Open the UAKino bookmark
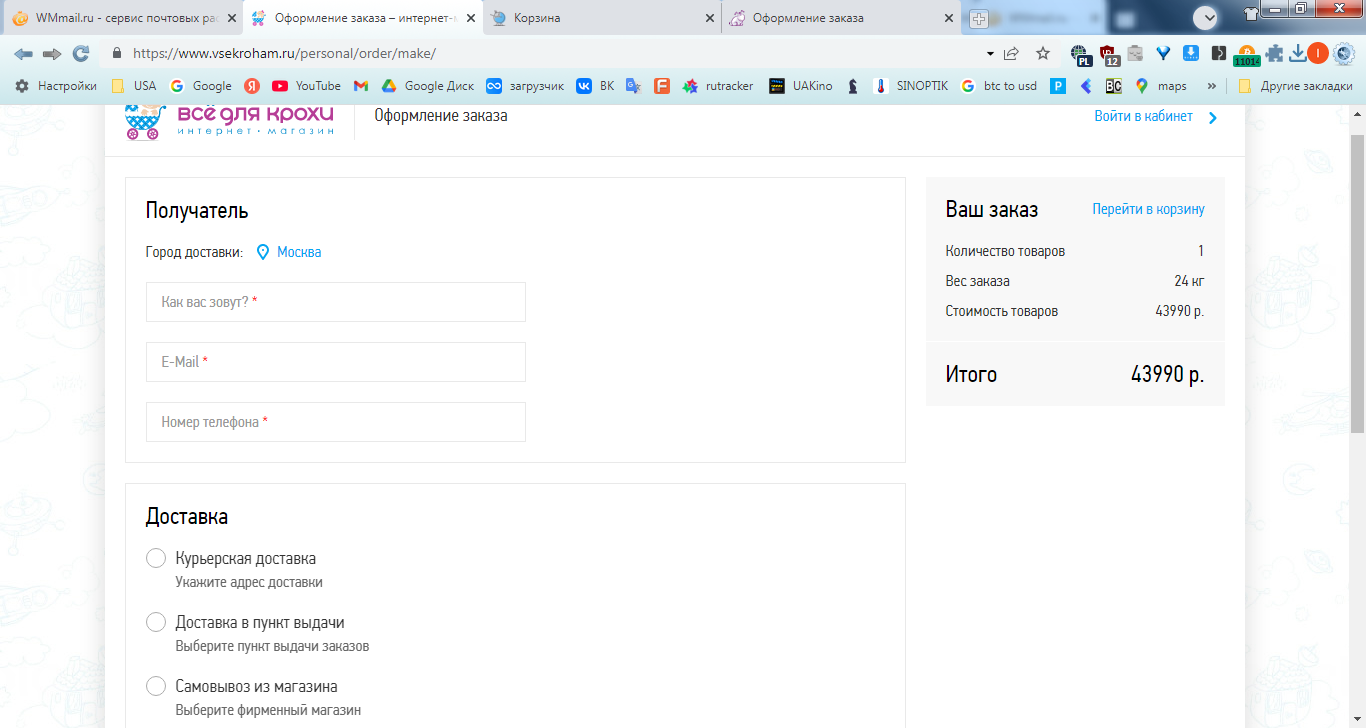This screenshot has width=1366, height=728. 800,86
